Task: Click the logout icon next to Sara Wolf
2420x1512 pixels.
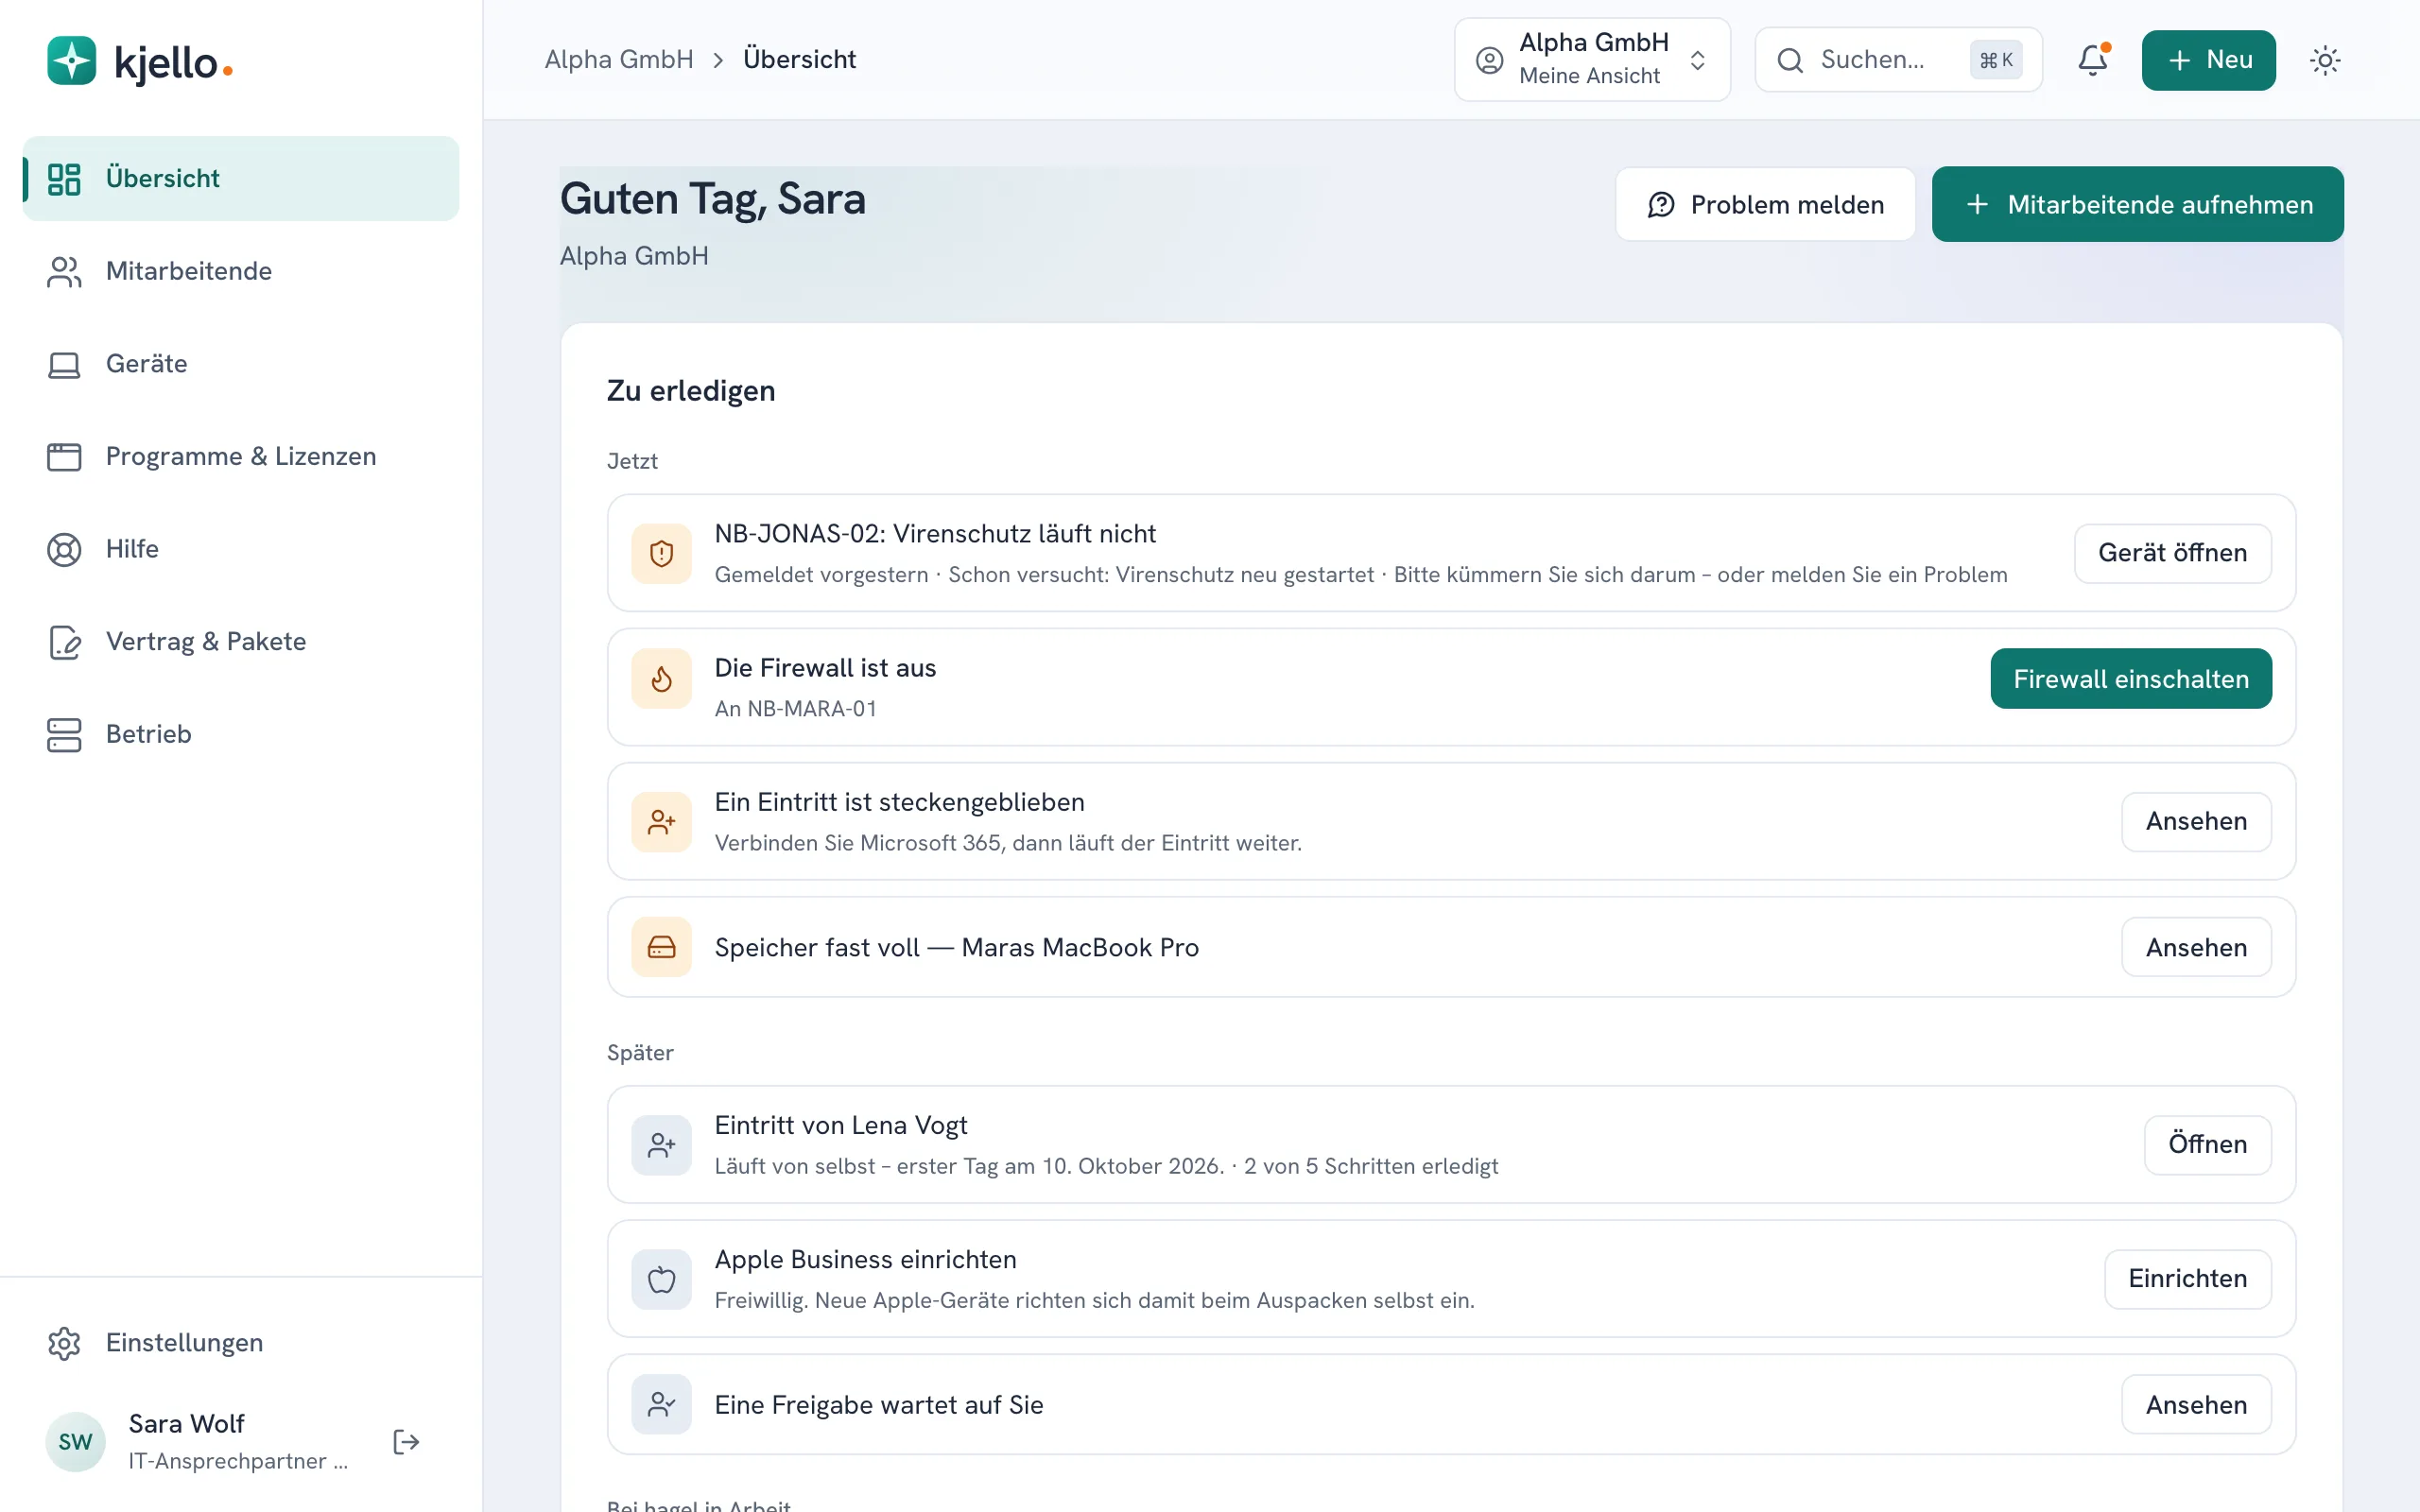Action: 406,1441
